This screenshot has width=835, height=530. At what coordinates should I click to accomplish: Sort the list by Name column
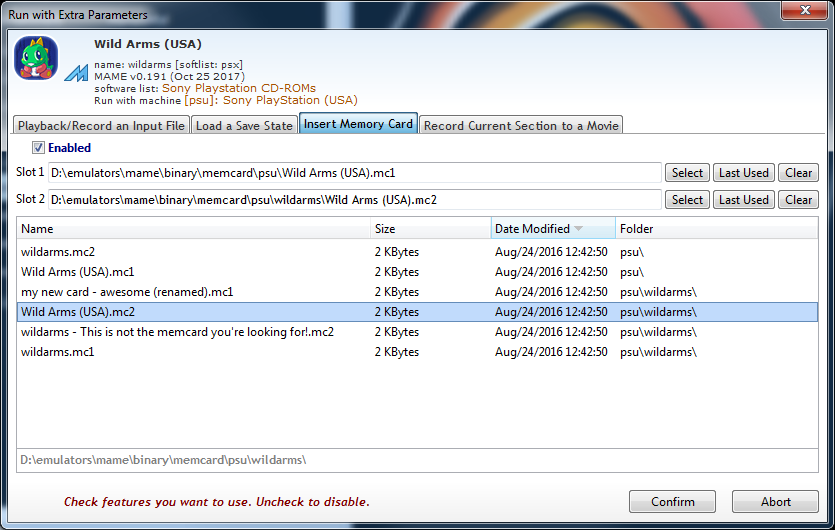click(193, 229)
